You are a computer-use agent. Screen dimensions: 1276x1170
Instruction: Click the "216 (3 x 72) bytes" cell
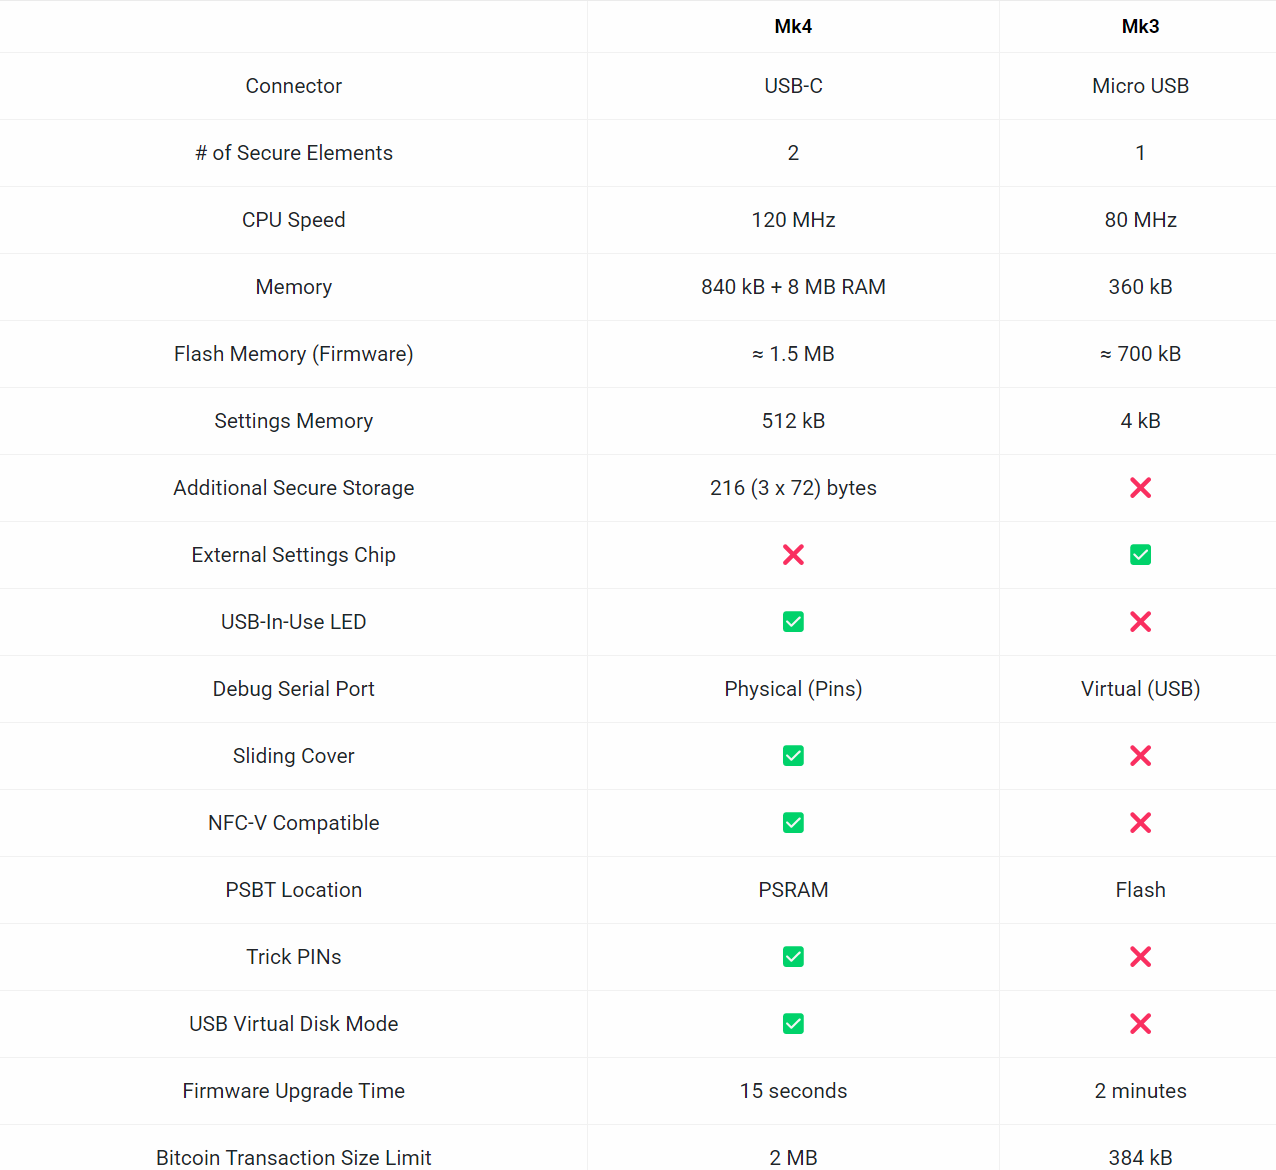pos(793,488)
